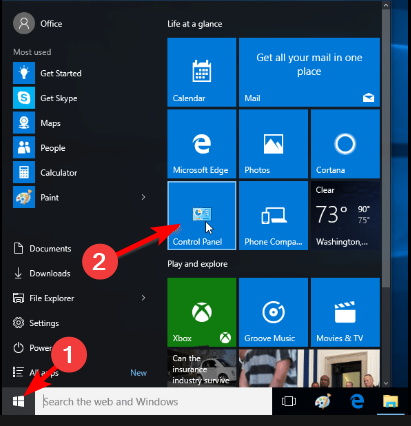Launch Paint from the taskbar
The image size is (411, 426).
coord(323,401)
